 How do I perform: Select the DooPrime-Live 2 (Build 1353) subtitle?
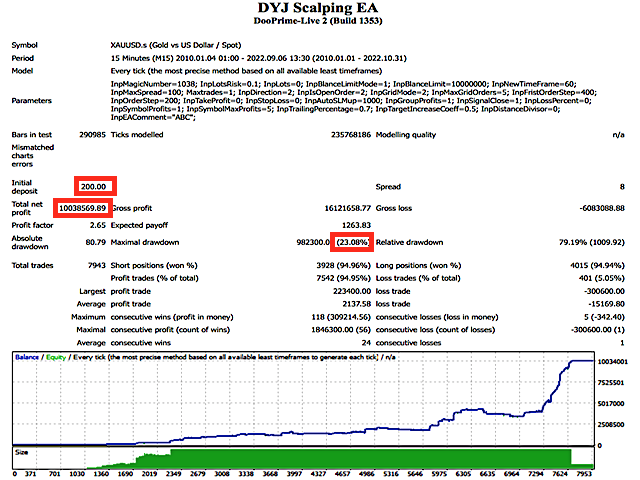click(x=318, y=21)
